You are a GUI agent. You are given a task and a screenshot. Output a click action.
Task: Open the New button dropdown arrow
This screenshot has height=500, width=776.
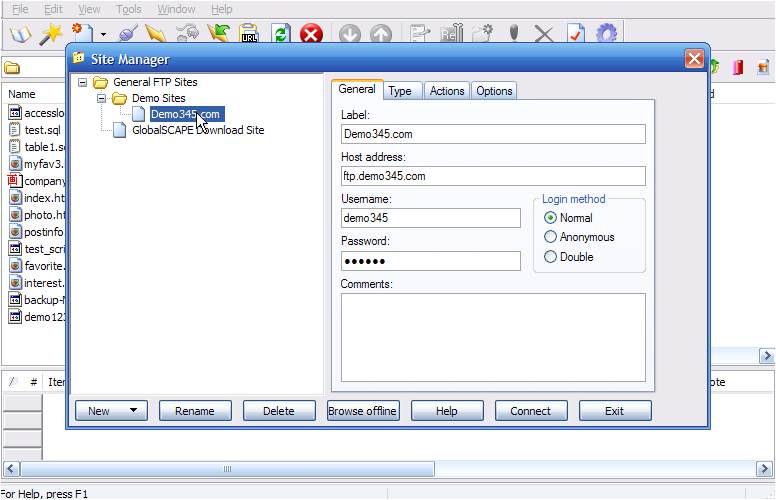click(133, 410)
